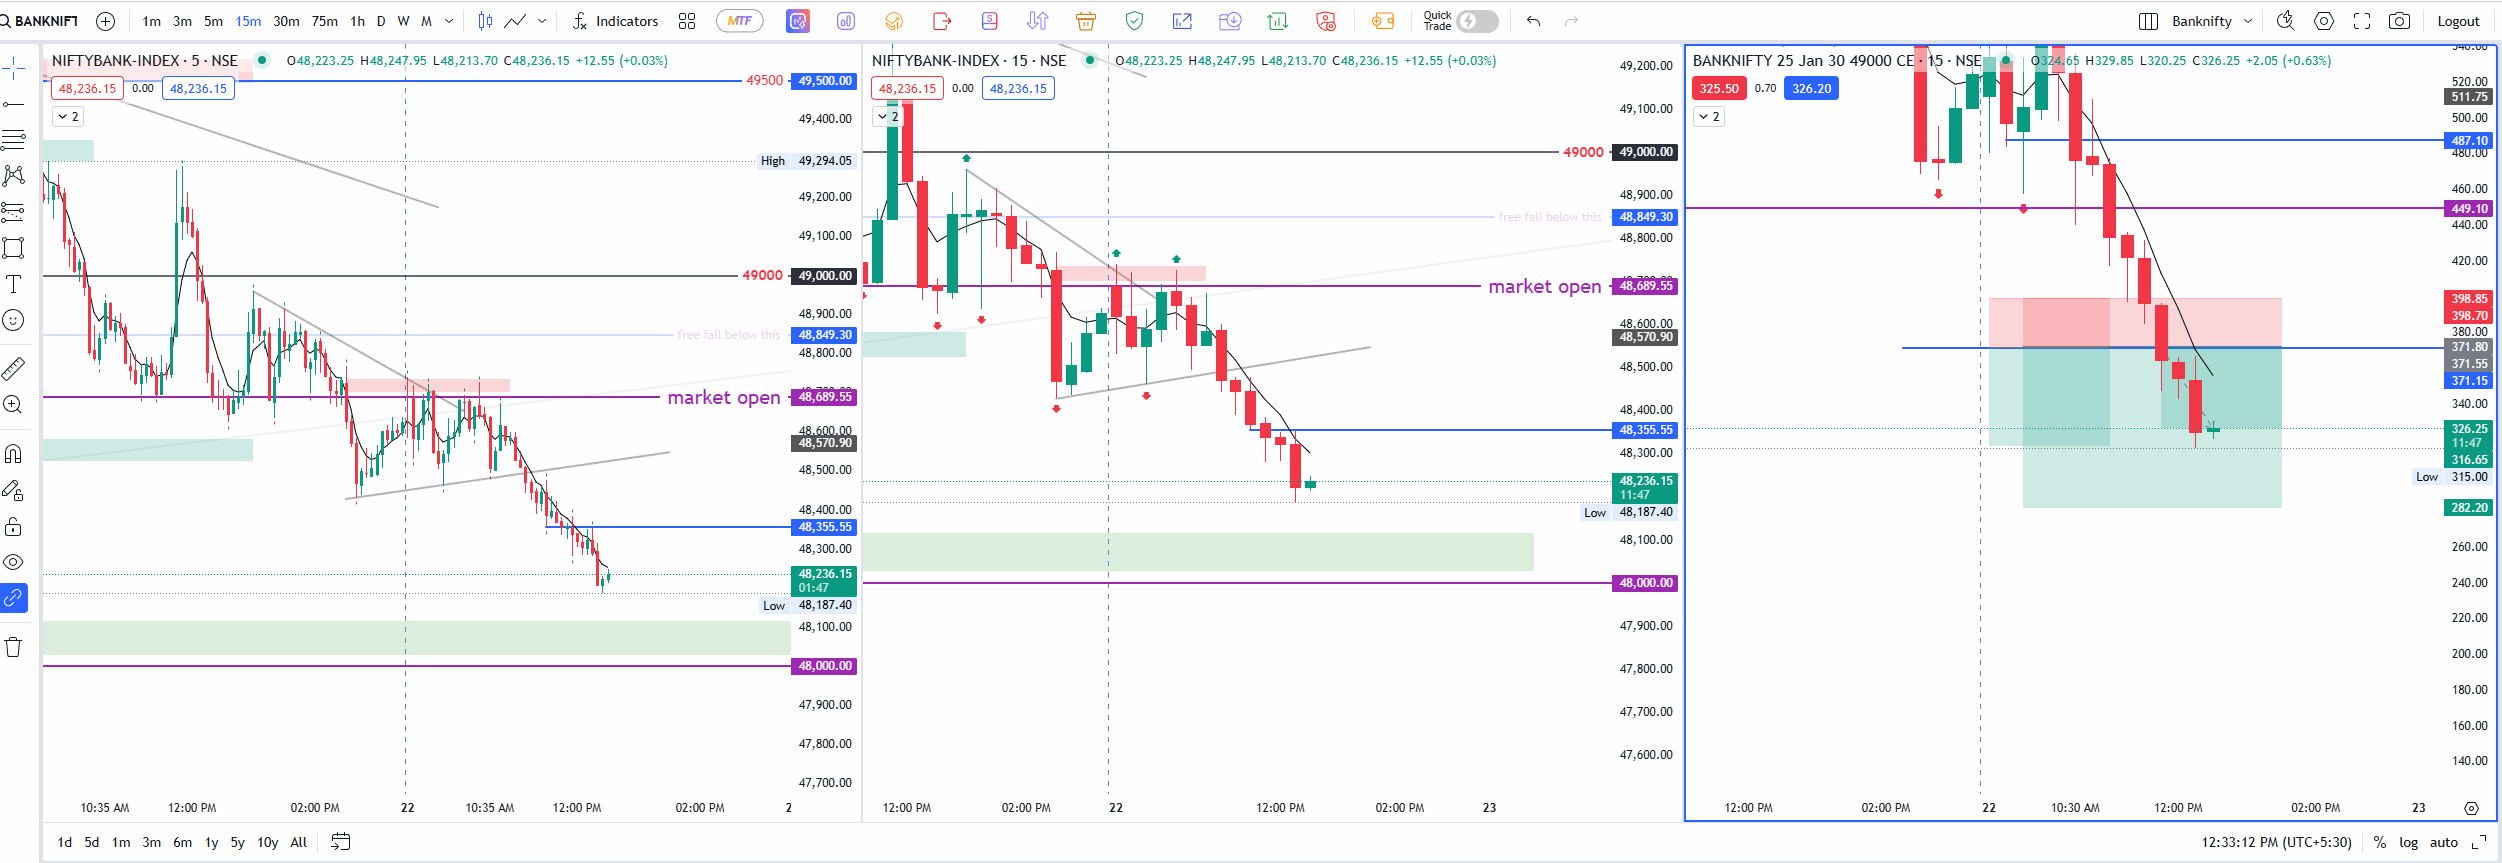Select the 75m interval
Screen dimensions: 2502x863
tap(324, 21)
